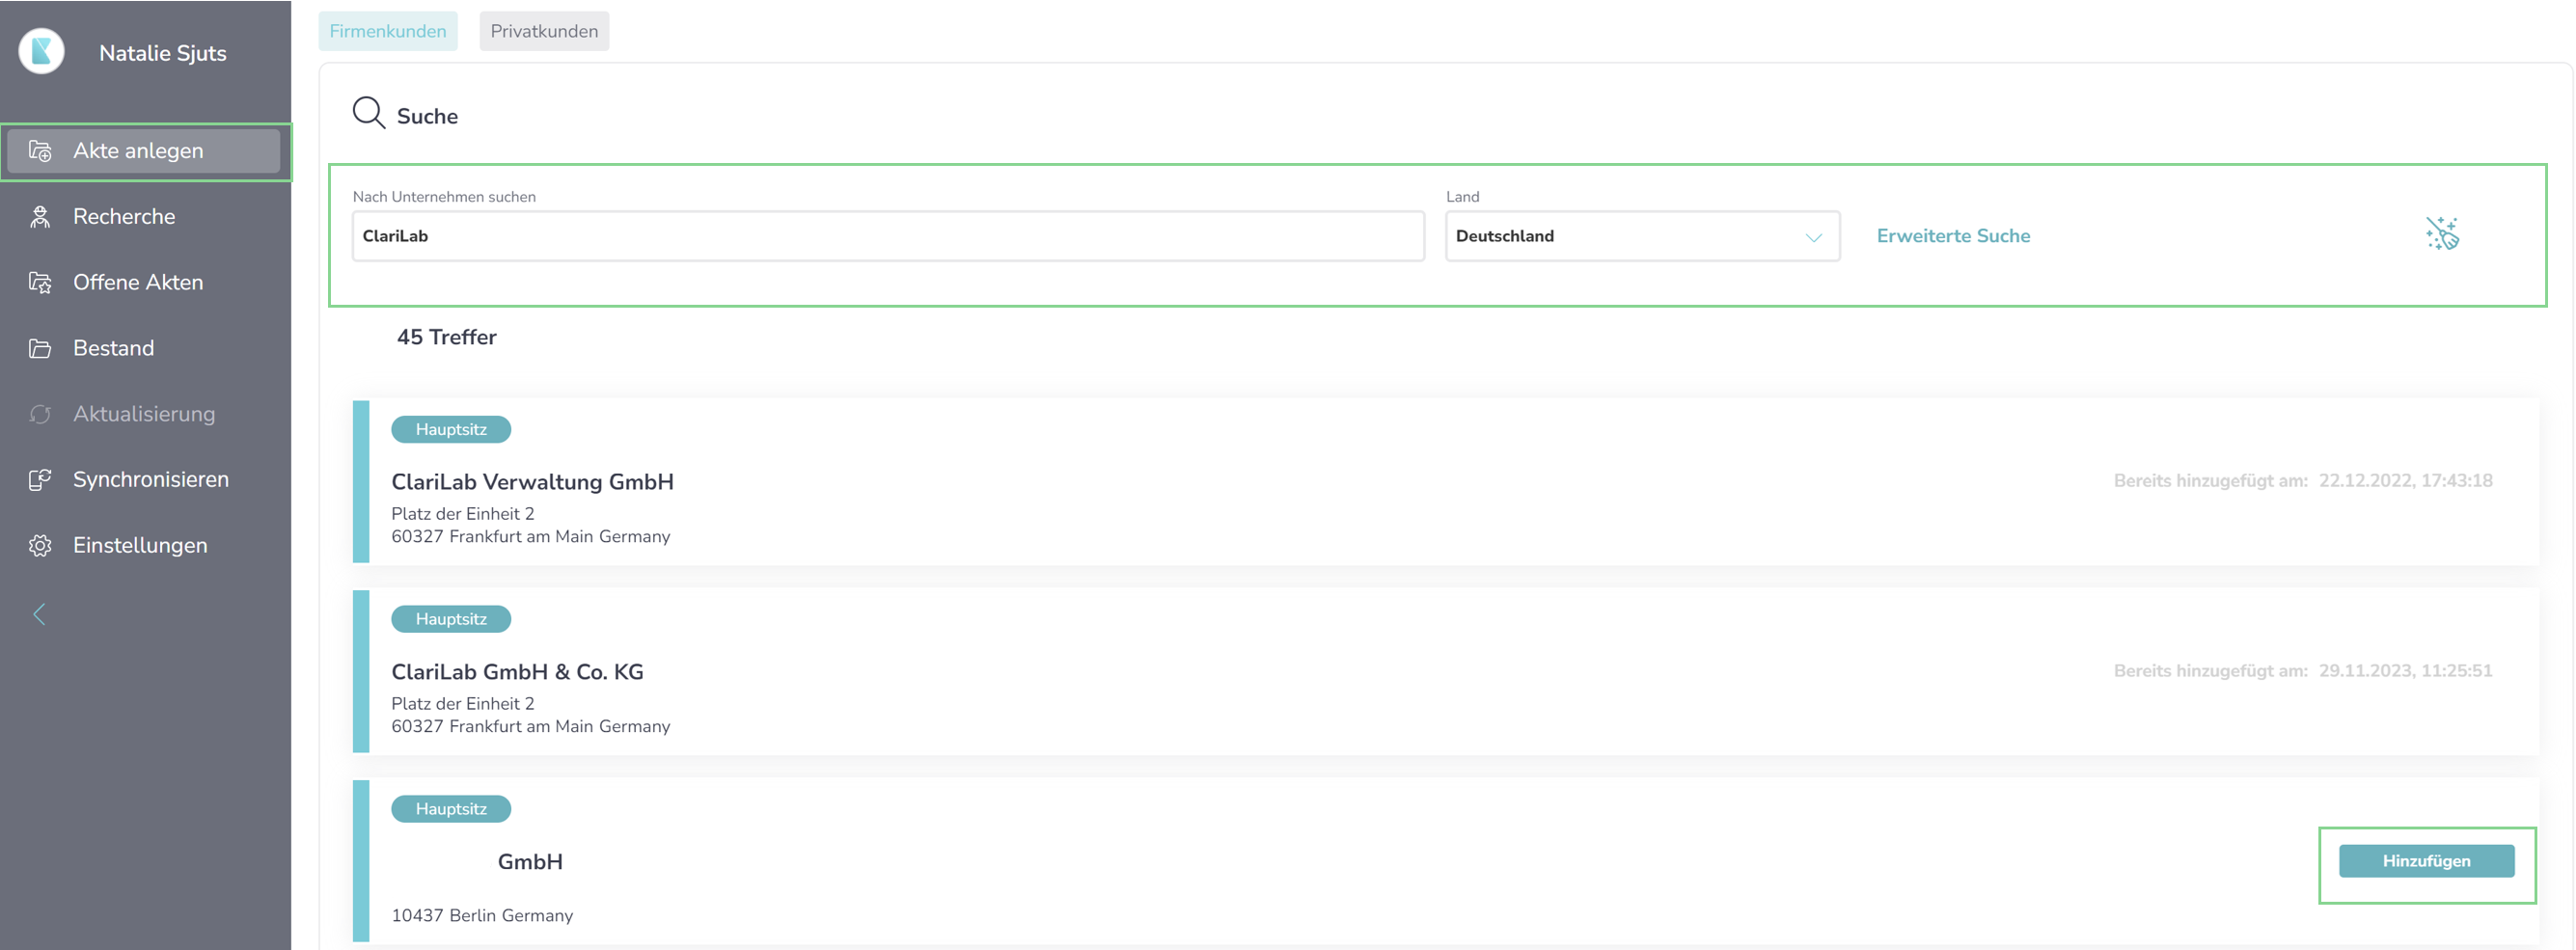Viewport: 2576px width, 950px height.
Task: Click the Hauptsitz badge of the Berlin result
Action: [451, 810]
